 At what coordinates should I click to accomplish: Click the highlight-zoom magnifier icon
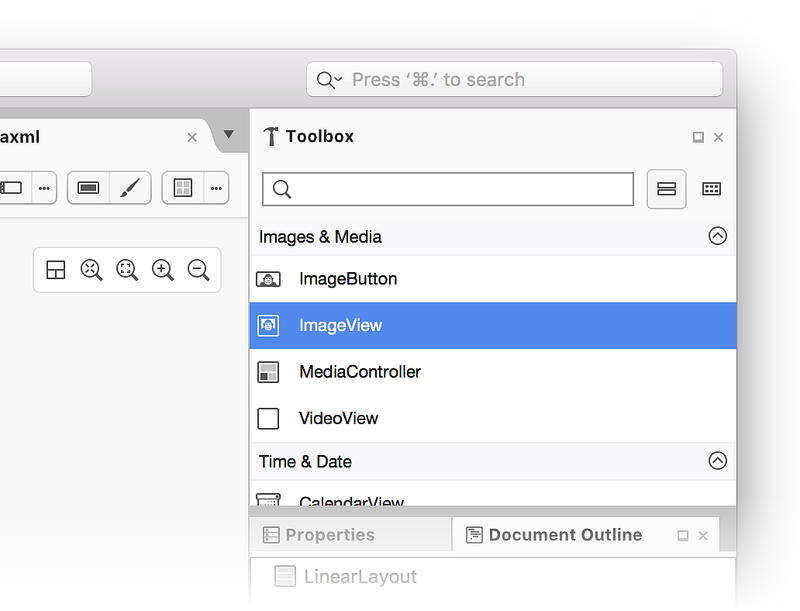[x=127, y=269]
